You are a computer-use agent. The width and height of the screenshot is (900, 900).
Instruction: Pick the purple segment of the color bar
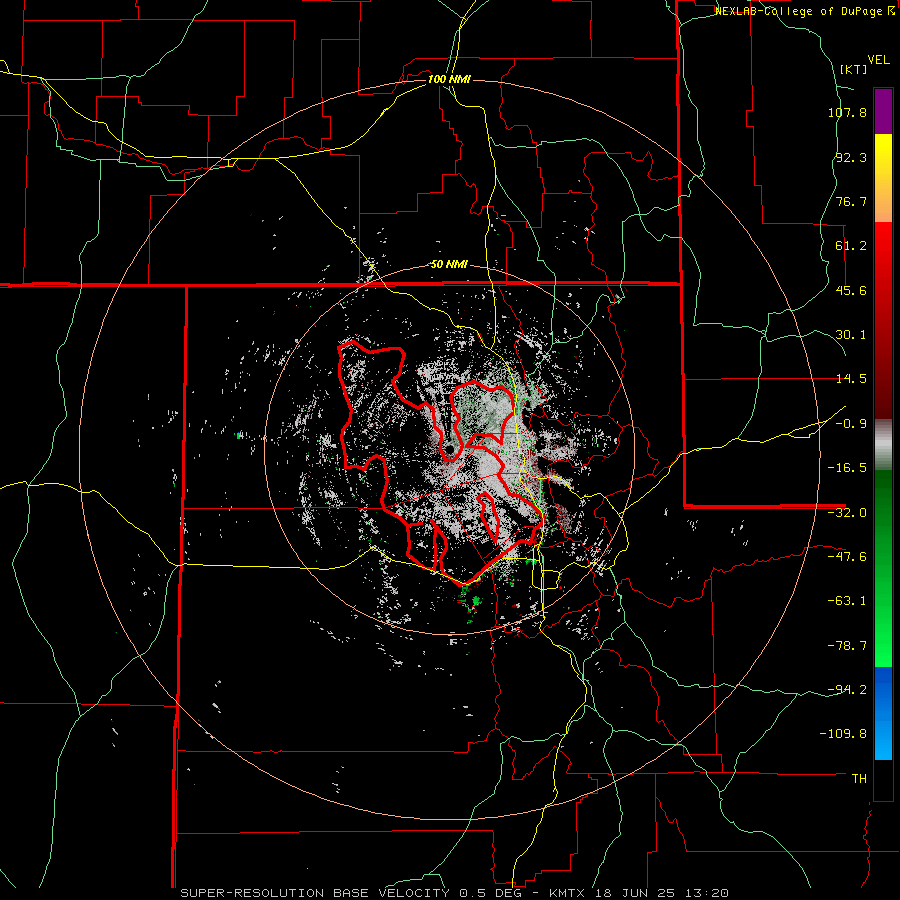pyautogui.click(x=883, y=111)
